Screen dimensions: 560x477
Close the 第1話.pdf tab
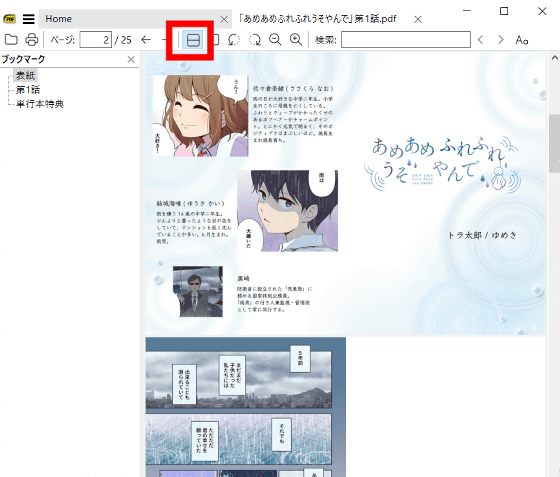coord(418,19)
